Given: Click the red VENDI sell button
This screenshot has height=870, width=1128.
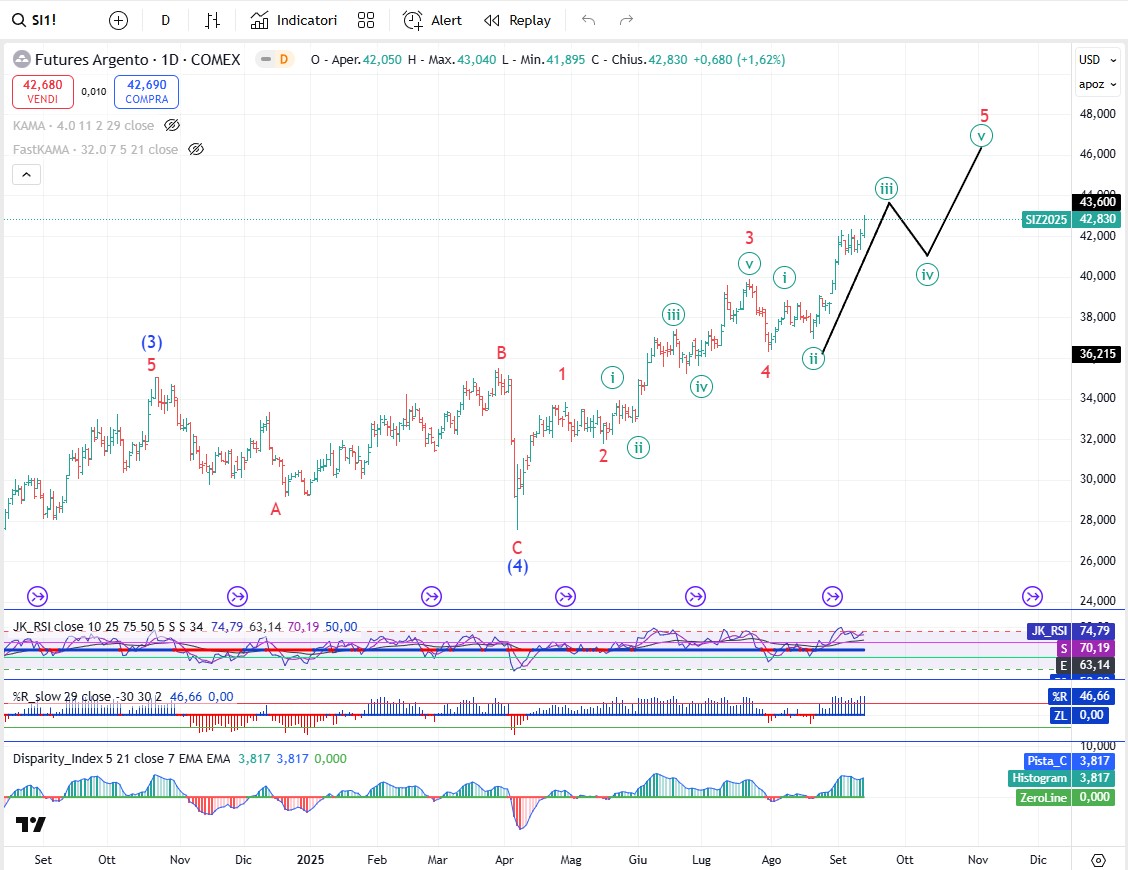Looking at the screenshot, I should click(x=42, y=91).
